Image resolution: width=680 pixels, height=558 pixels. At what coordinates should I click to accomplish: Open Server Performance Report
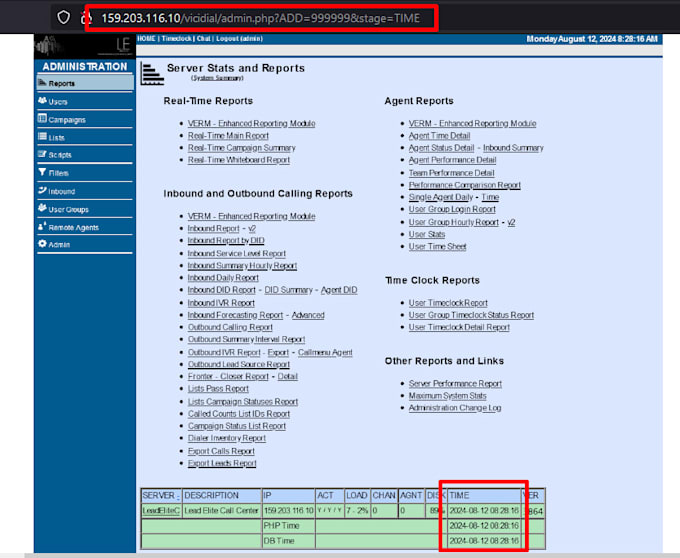[x=455, y=384]
